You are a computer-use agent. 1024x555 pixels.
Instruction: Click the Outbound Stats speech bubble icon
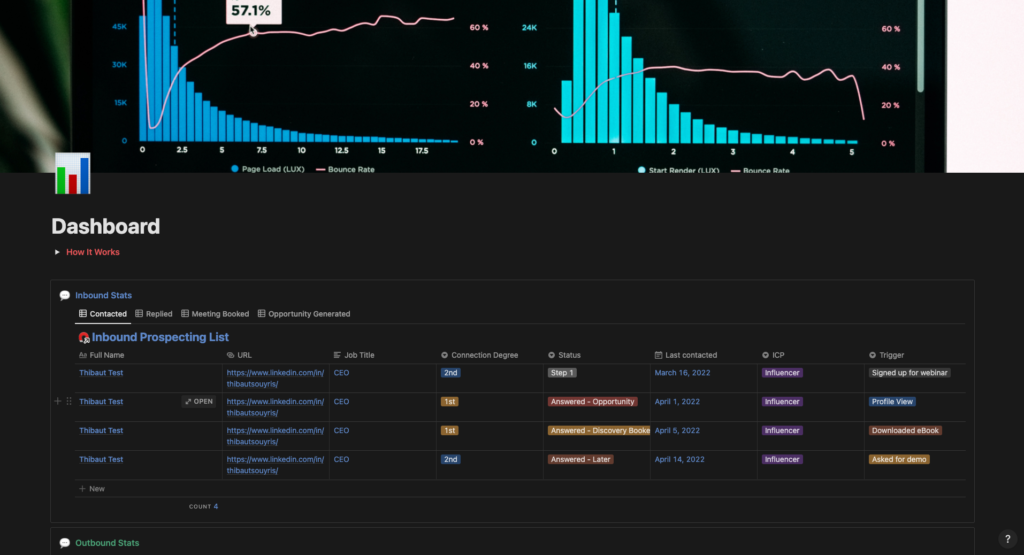(x=65, y=543)
